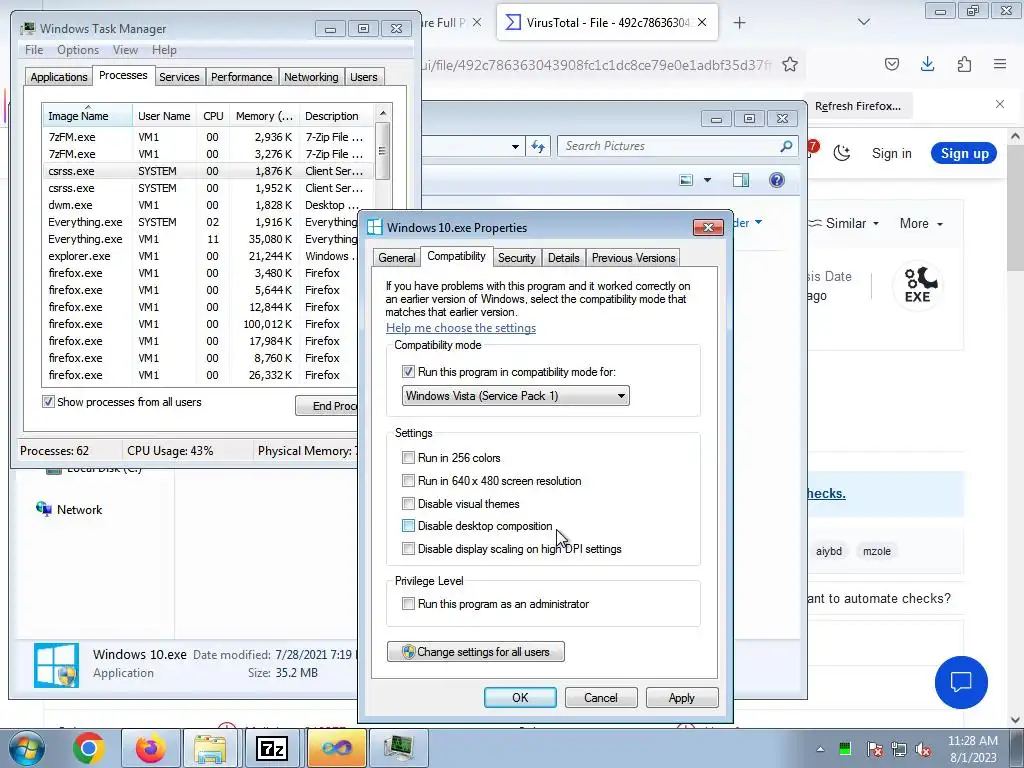This screenshot has width=1024, height=768.
Task: Click Explorer change view icon
Action: 686,180
